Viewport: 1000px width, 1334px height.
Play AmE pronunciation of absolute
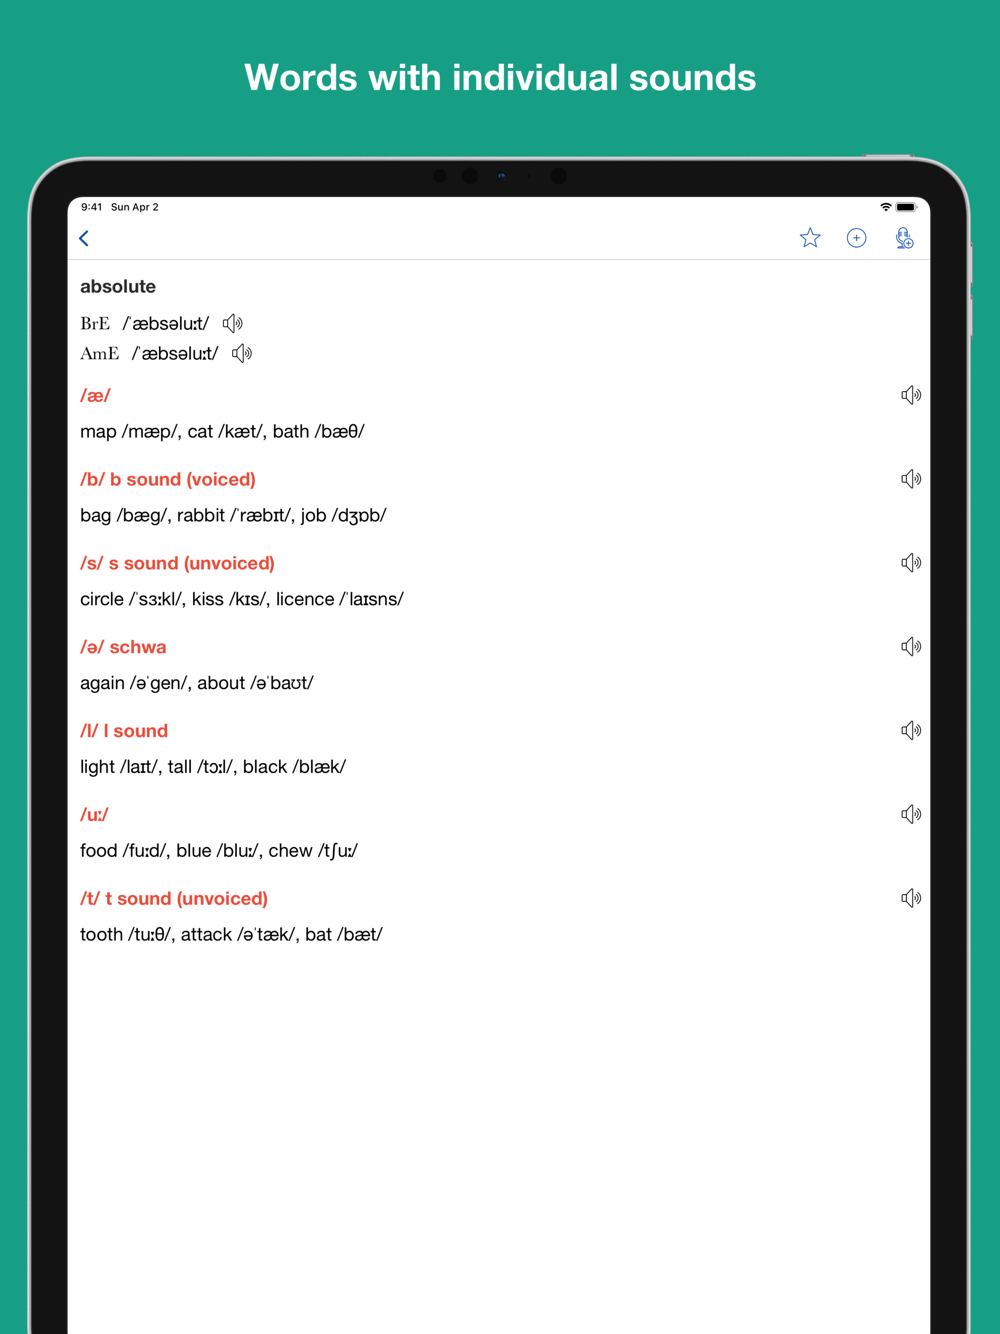coord(242,353)
